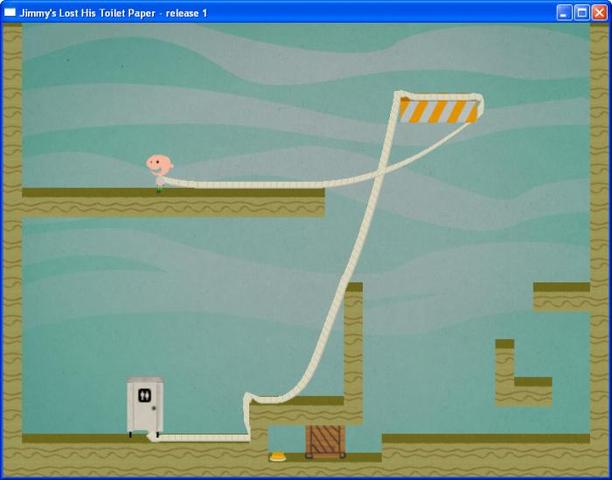The width and height of the screenshot is (612, 480).
Task: Click the restroom sign on the stall
Action: point(144,395)
